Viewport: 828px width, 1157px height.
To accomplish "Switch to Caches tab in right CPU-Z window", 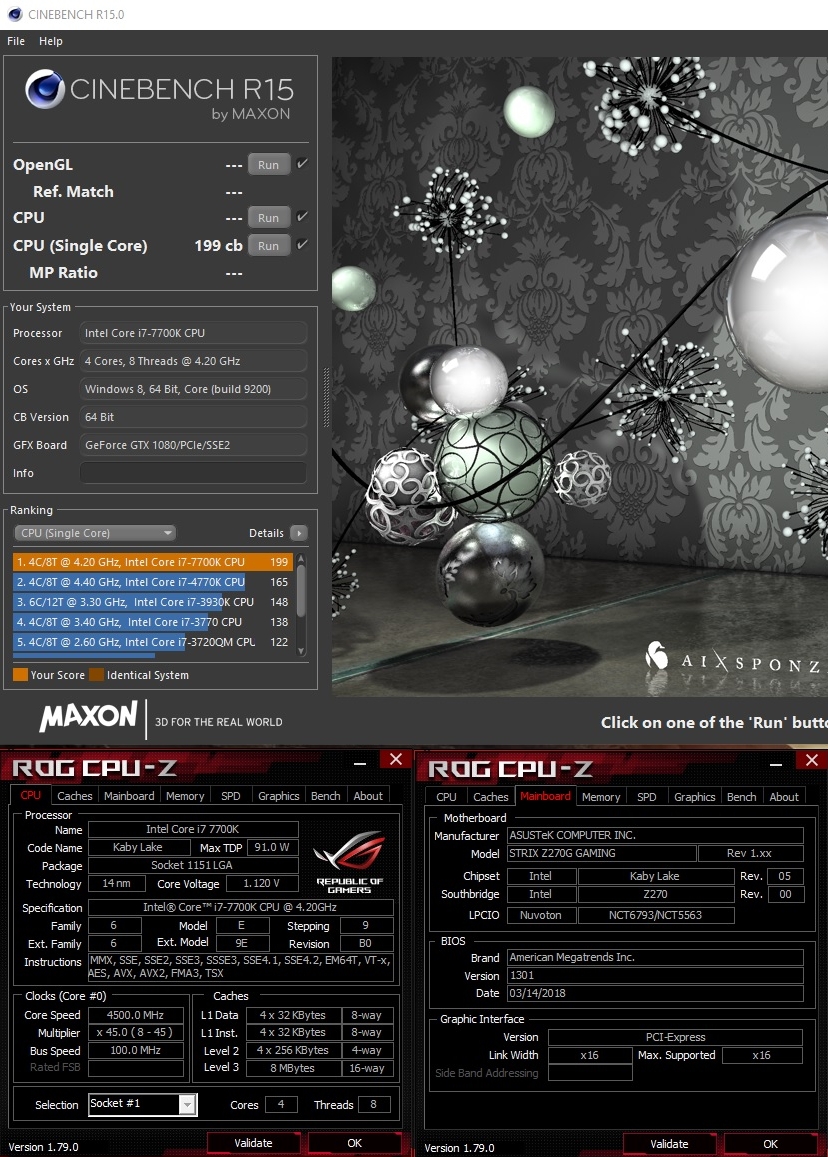I will (x=491, y=797).
